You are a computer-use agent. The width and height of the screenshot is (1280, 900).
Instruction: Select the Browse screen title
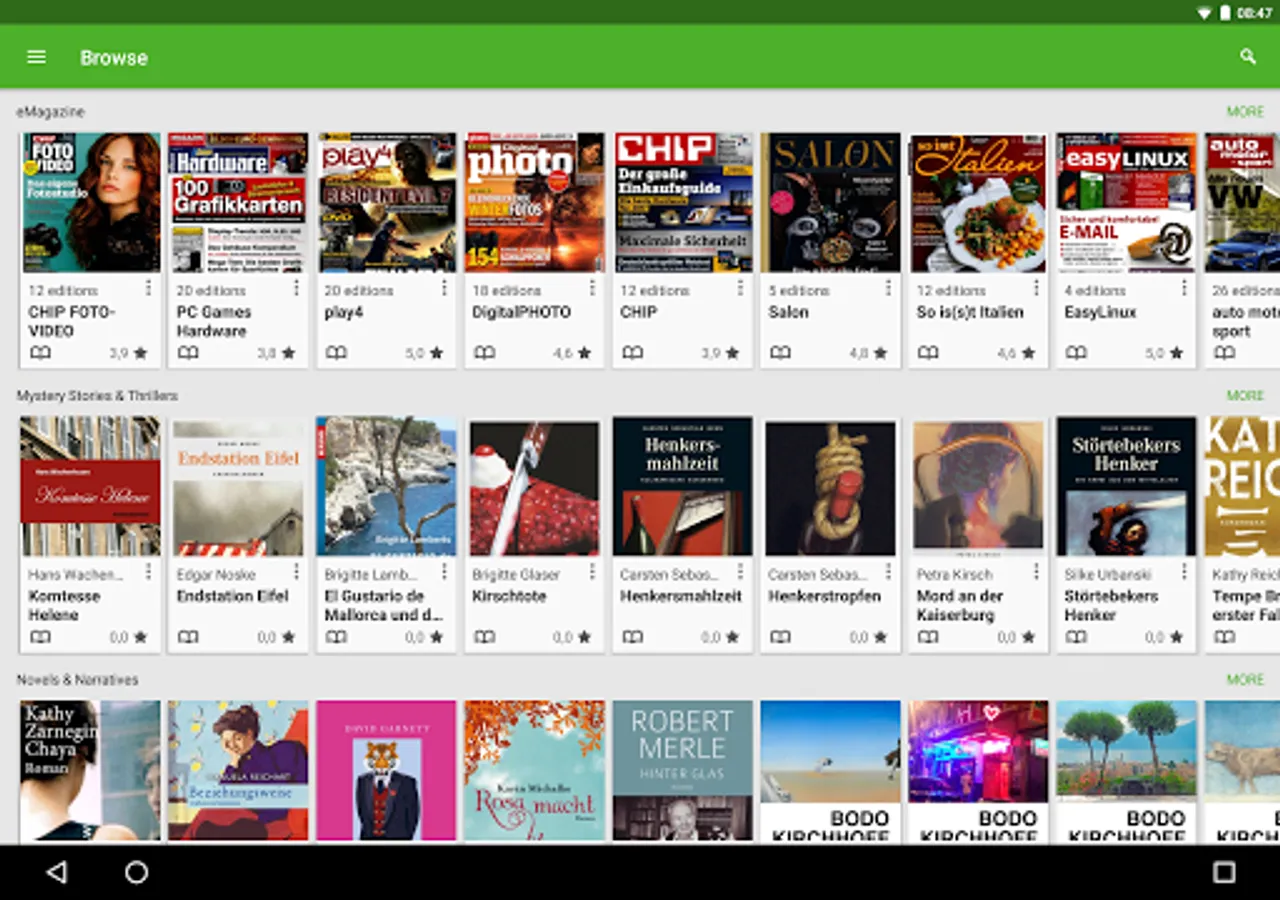(114, 58)
